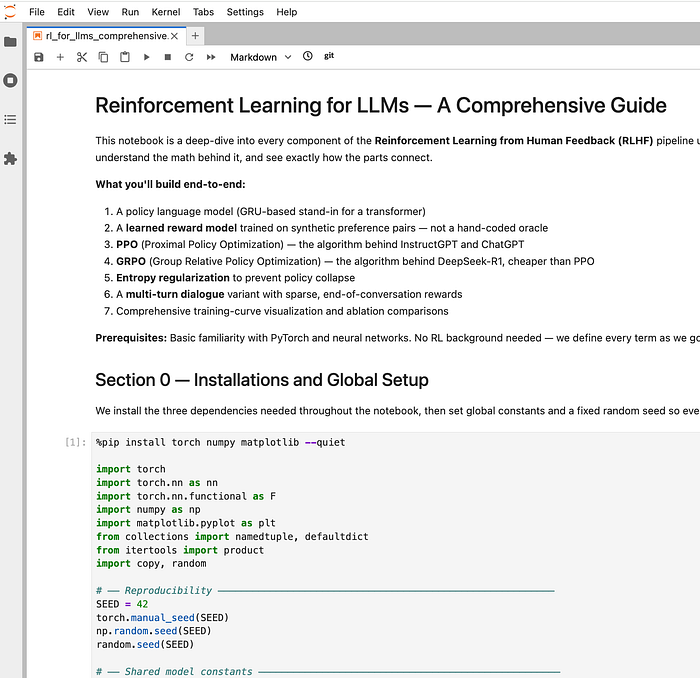Open the View menu
This screenshot has height=678, width=700.
click(98, 12)
